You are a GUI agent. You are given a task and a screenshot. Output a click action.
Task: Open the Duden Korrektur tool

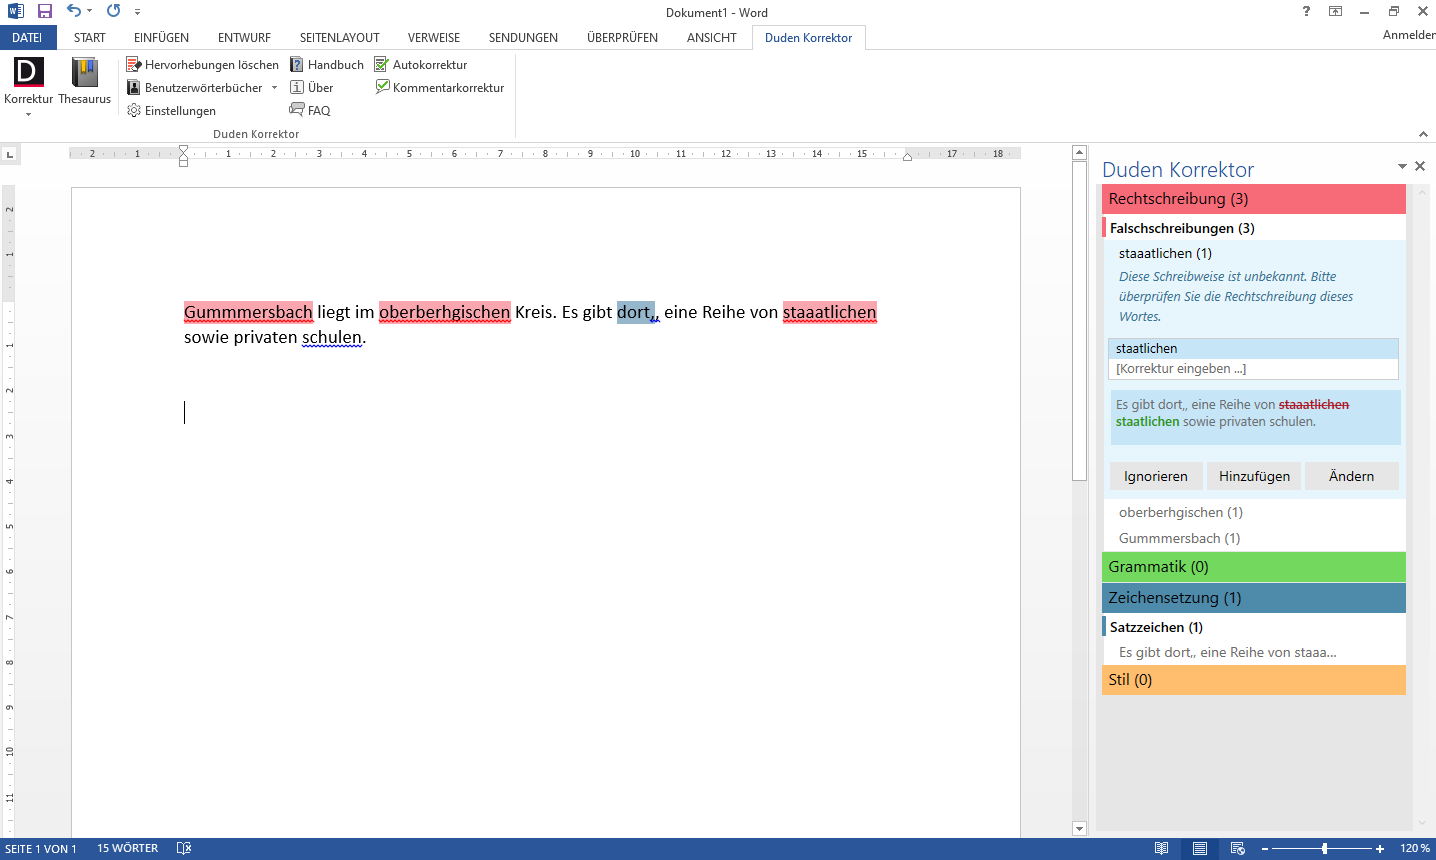pyautogui.click(x=28, y=81)
